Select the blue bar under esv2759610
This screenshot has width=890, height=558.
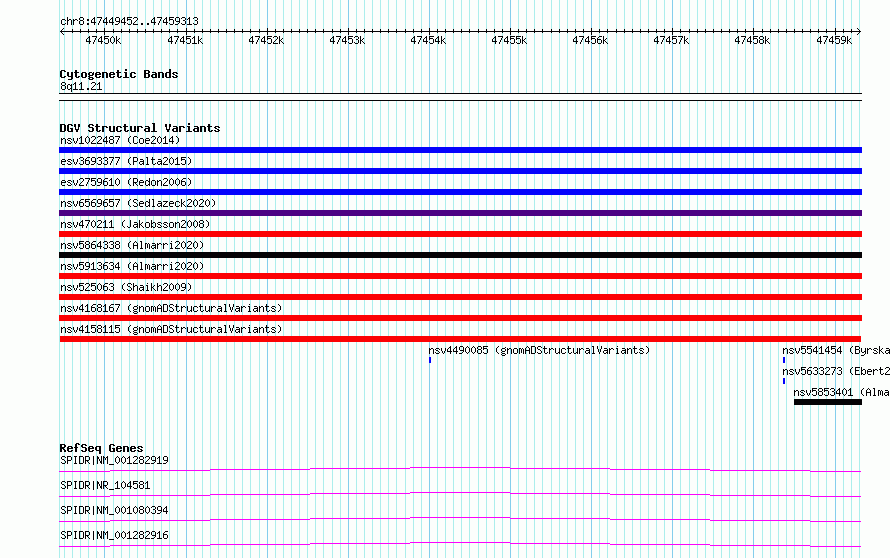point(460,192)
